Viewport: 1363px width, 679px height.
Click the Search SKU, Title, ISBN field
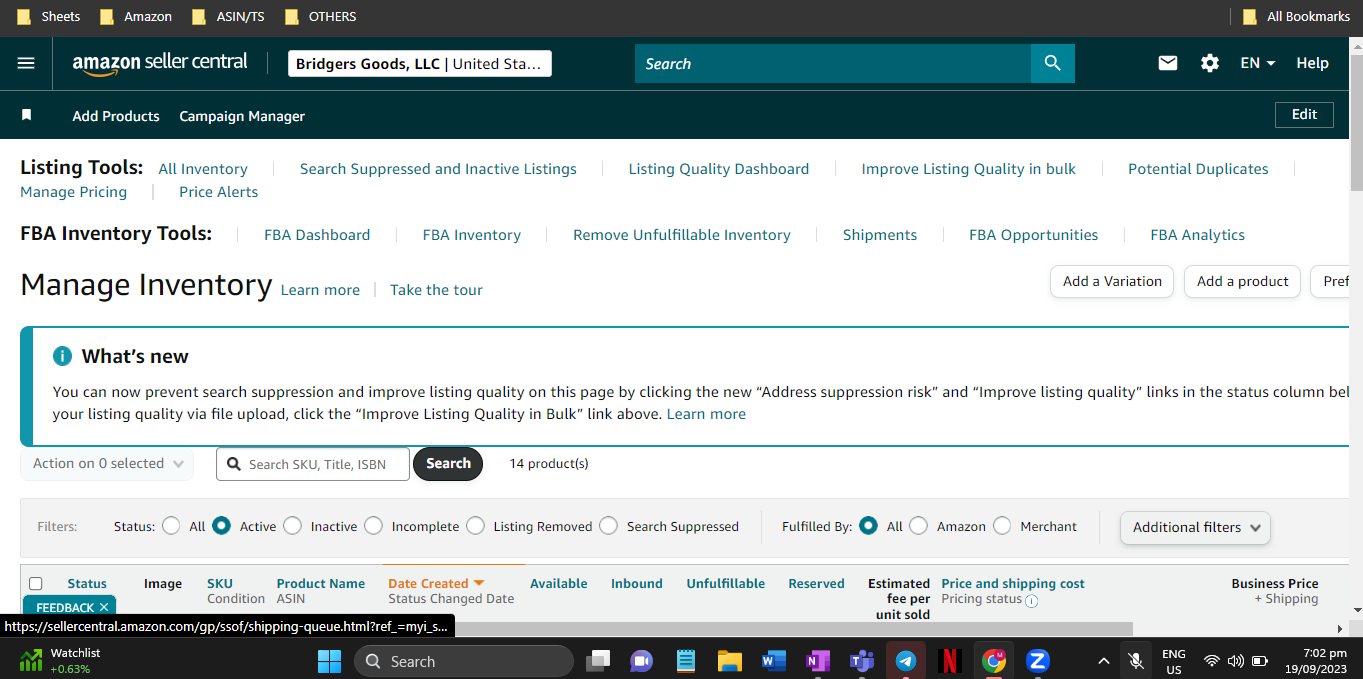coord(313,464)
